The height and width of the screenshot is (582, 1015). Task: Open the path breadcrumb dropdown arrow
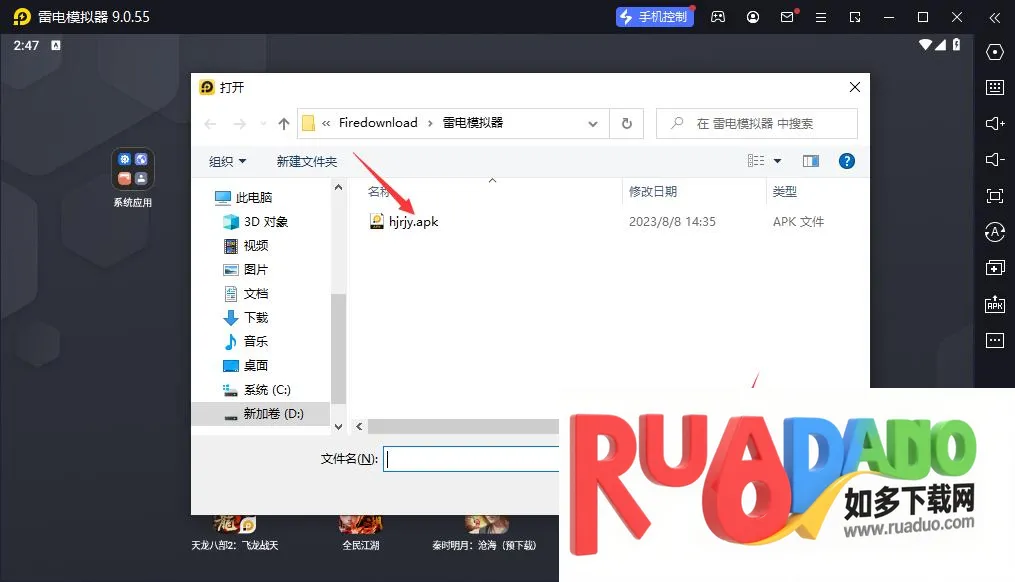[x=593, y=122]
